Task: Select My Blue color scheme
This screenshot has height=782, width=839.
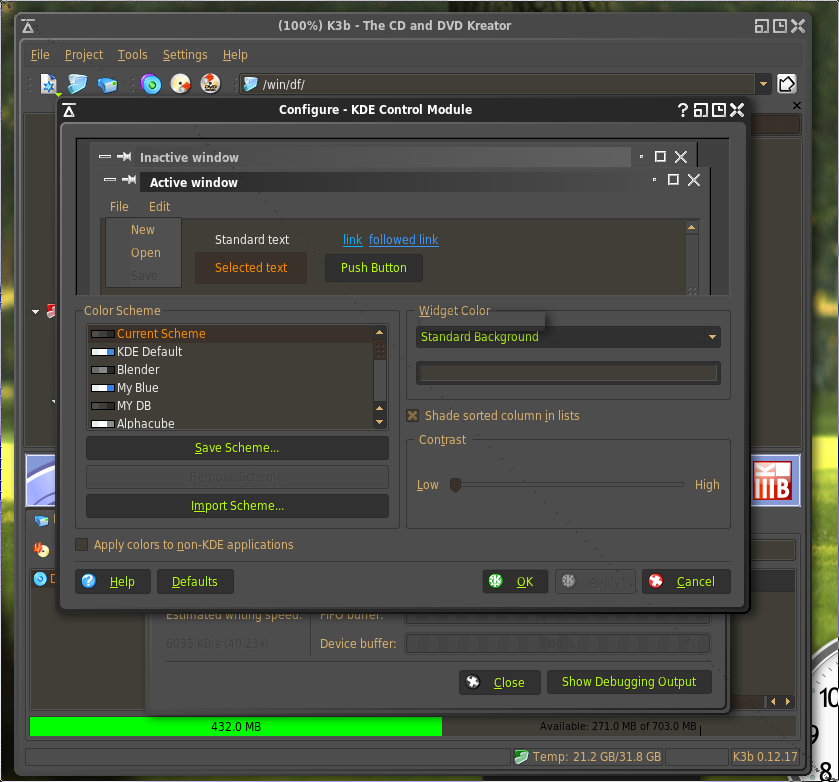Action: [x=231, y=388]
